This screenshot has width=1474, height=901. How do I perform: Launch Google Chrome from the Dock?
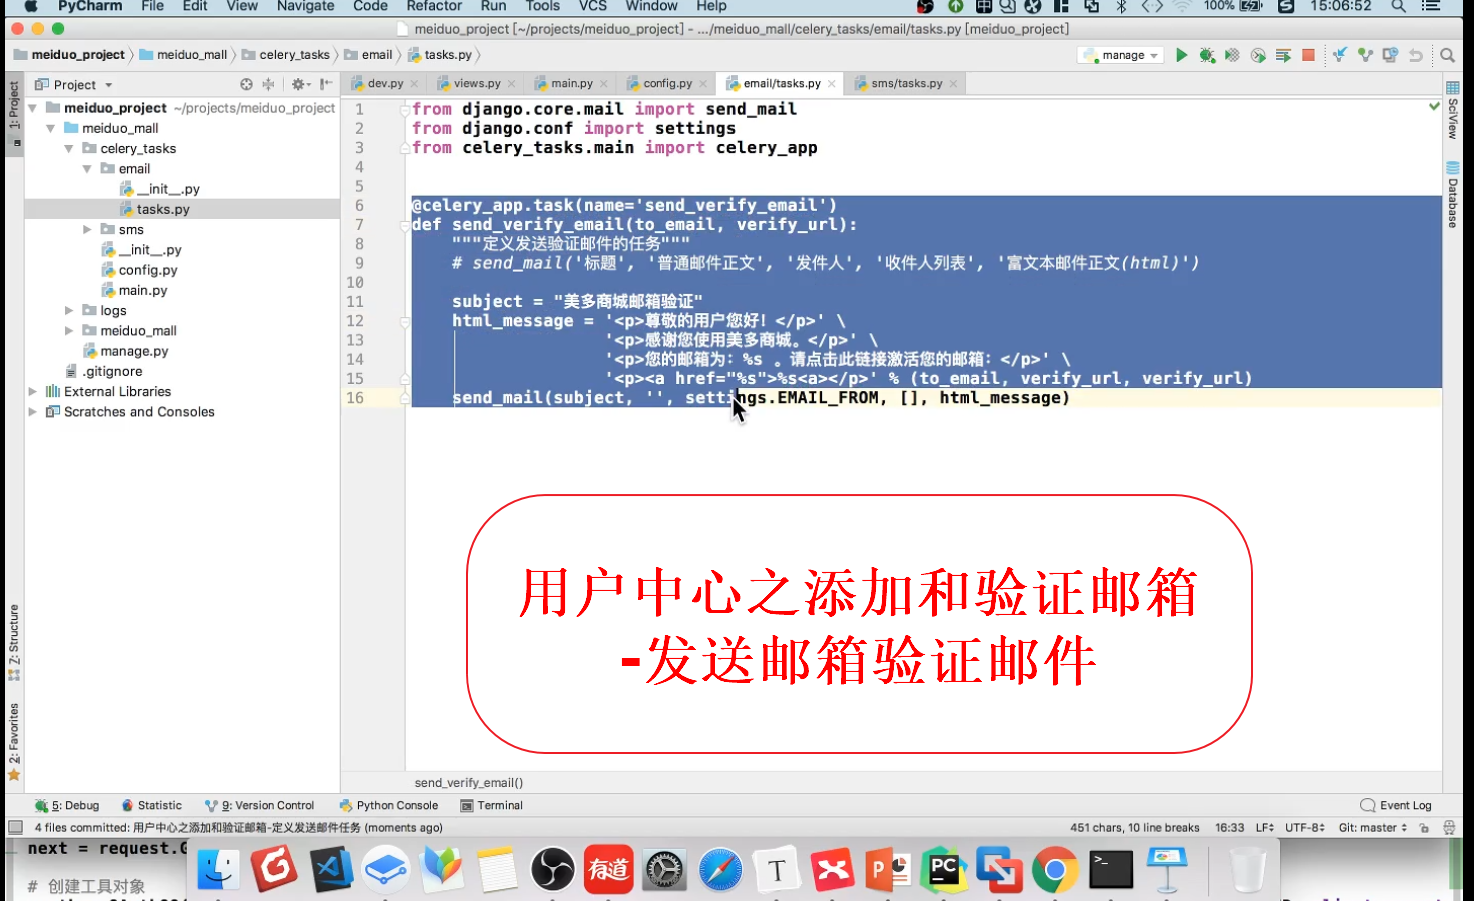(x=1055, y=870)
